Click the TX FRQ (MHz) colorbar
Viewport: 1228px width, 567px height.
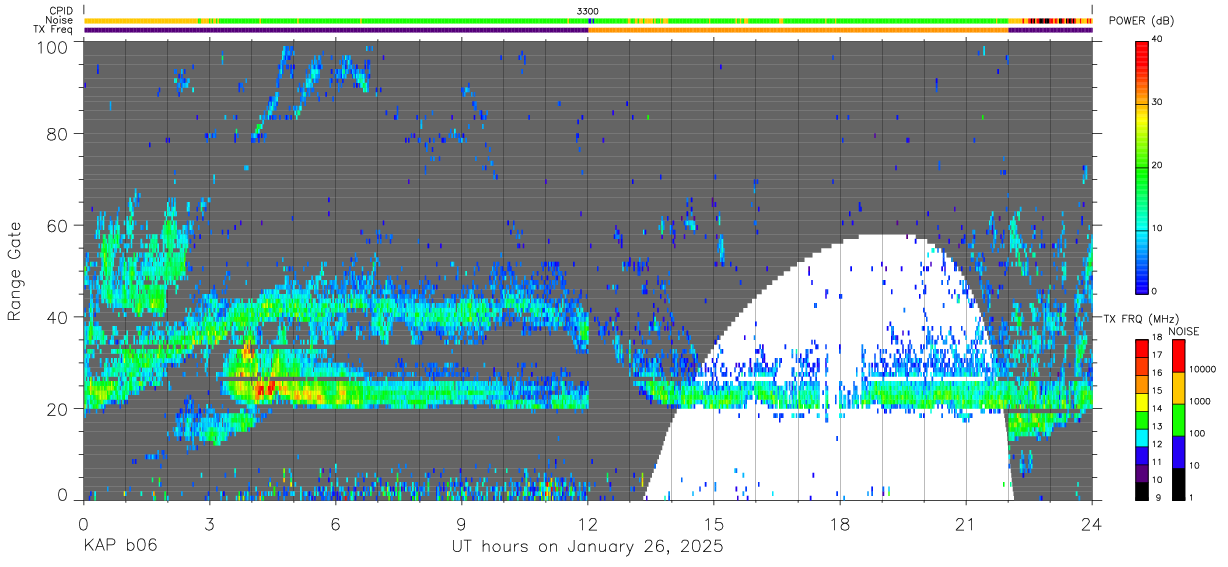click(1142, 419)
